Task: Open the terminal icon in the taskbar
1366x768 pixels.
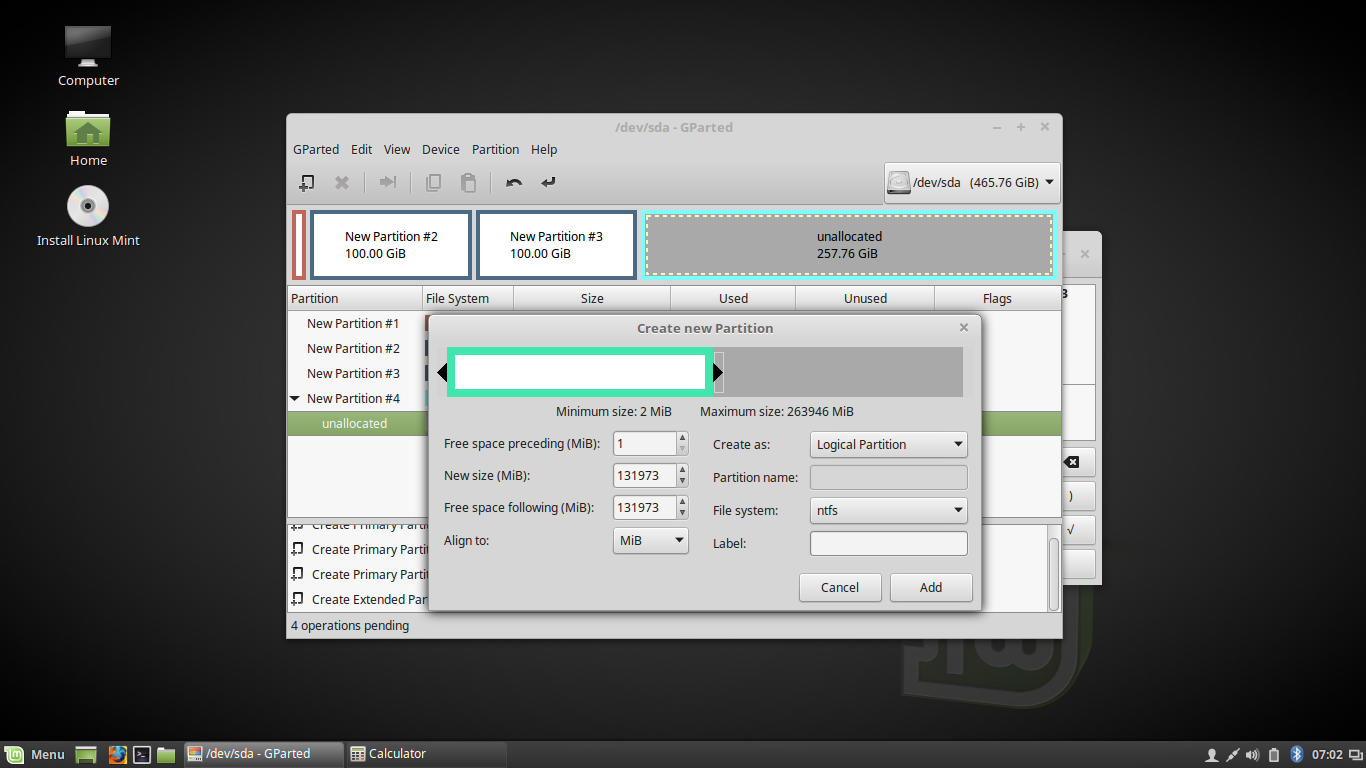Action: tap(142, 754)
